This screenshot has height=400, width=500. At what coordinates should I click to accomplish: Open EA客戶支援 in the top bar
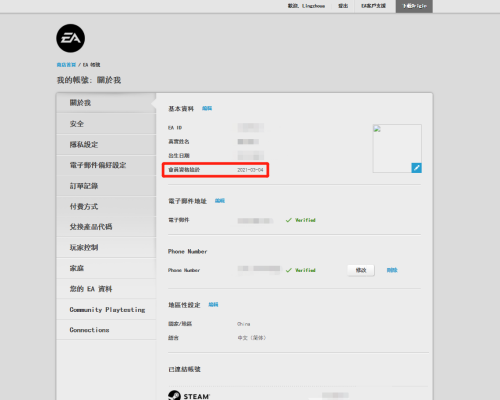pyautogui.click(x=373, y=6)
